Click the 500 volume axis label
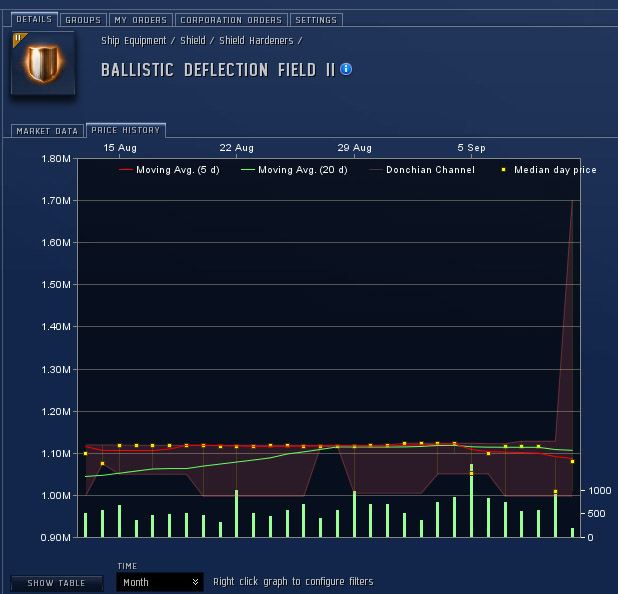Image resolution: width=618 pixels, height=594 pixels. coord(596,514)
